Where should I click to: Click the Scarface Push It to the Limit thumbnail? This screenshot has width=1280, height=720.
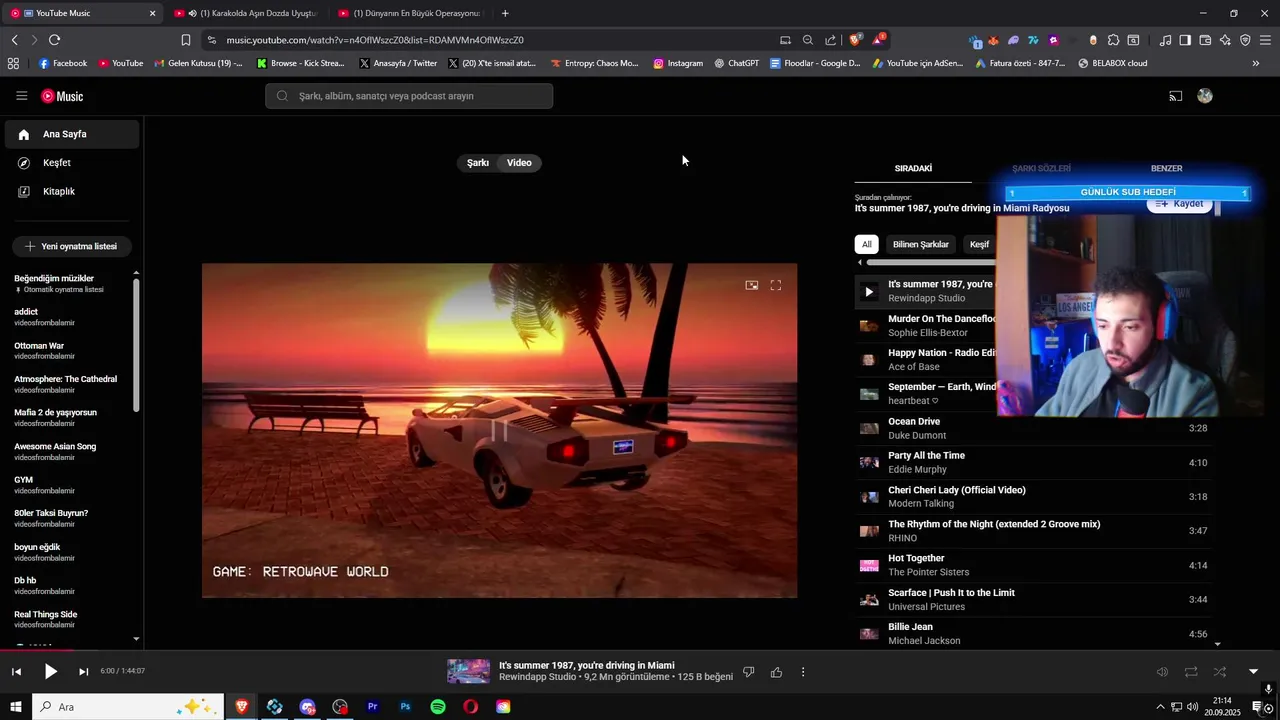[869, 600]
